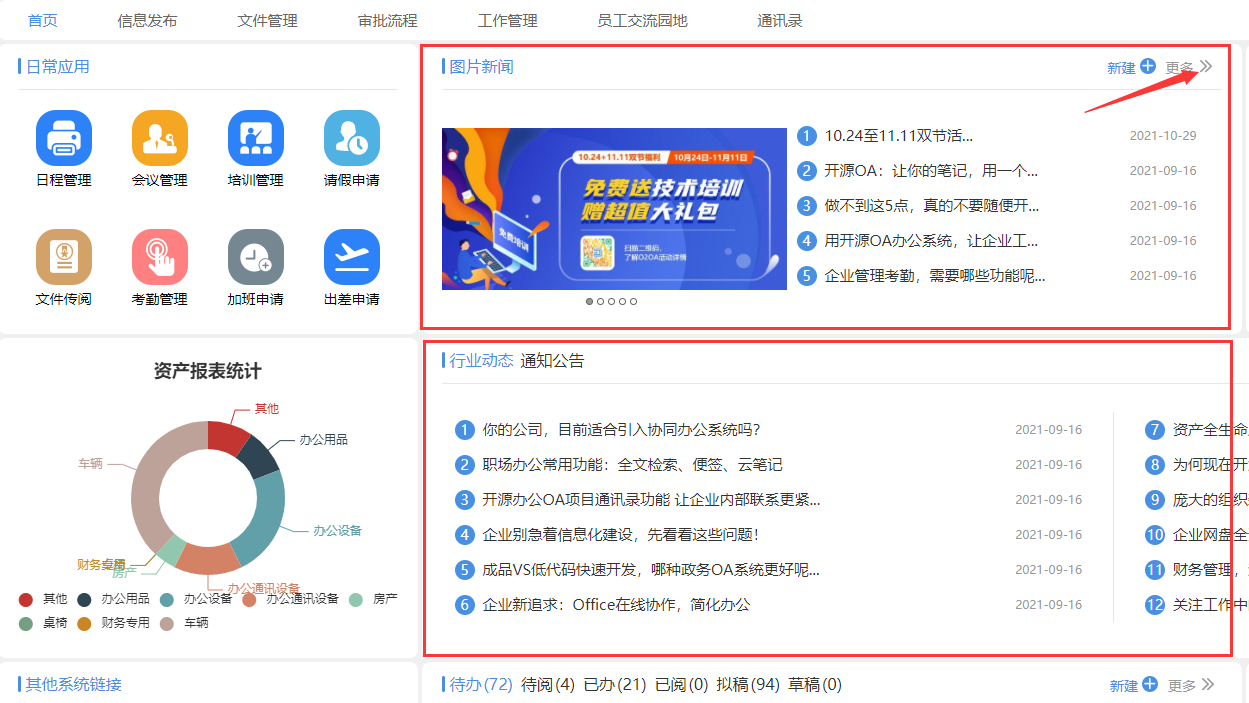Viewport: 1249px width, 703px height.
Task: Open the 审批流程 menu
Action: (387, 20)
